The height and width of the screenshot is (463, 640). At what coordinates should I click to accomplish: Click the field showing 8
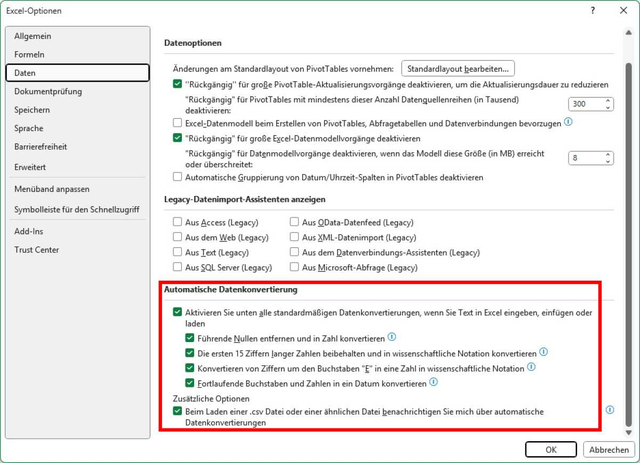point(586,158)
